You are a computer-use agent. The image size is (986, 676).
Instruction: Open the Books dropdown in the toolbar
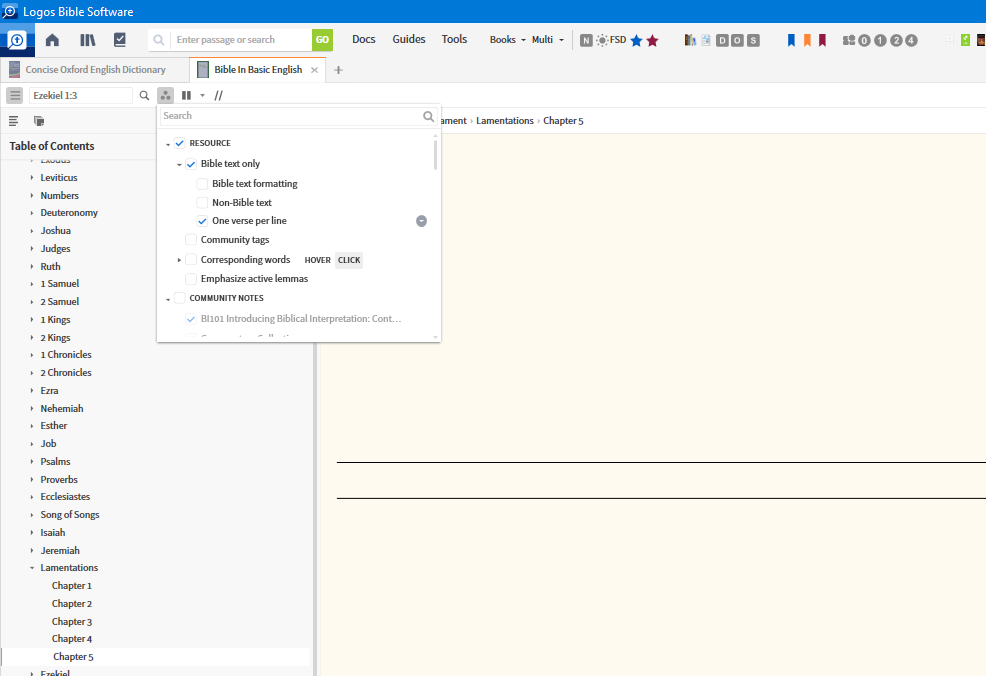[x=507, y=40]
